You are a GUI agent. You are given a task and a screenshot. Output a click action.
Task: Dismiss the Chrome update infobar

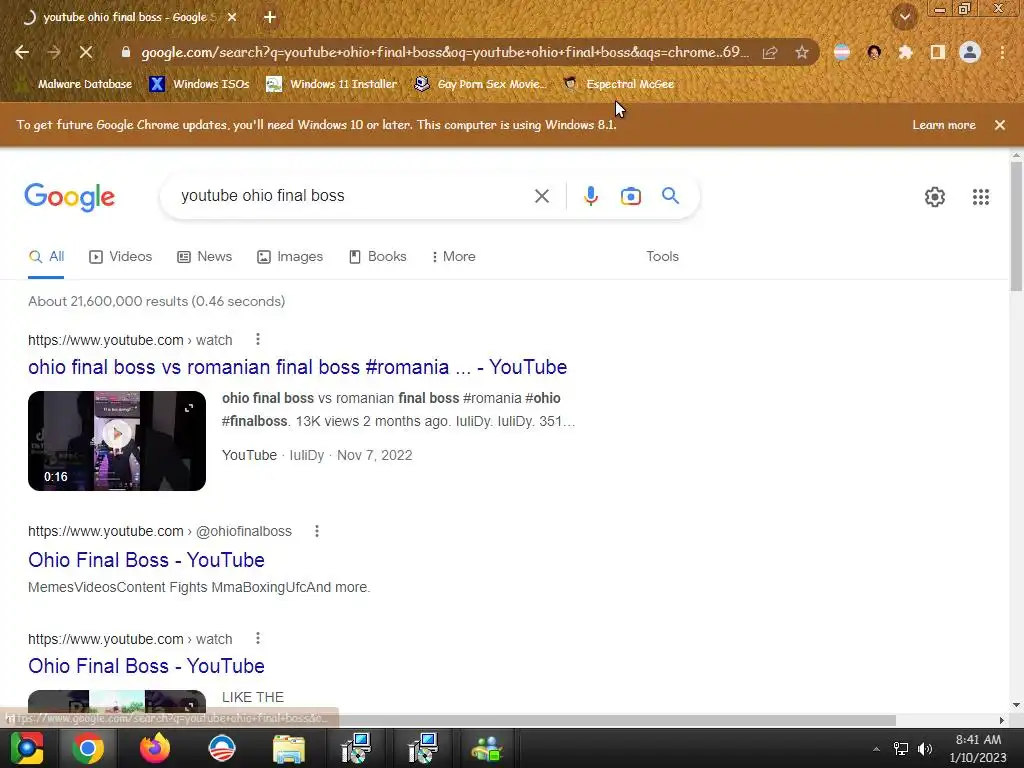point(1000,125)
